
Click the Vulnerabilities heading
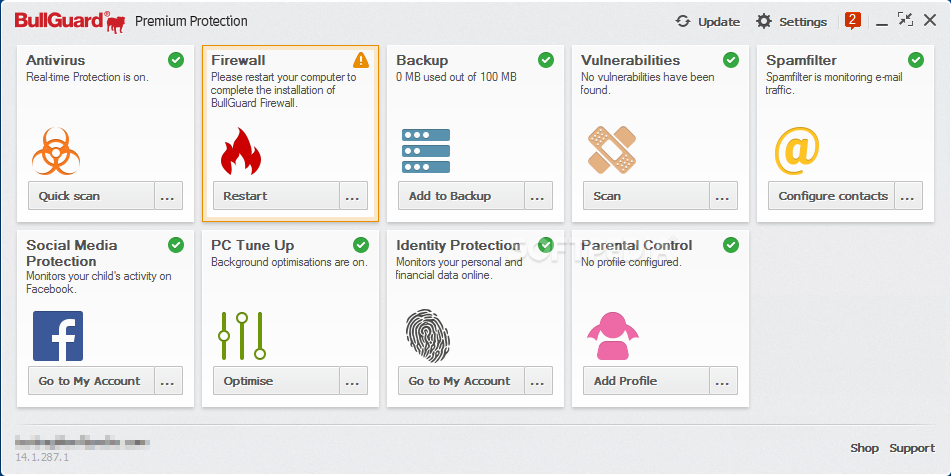(x=631, y=60)
